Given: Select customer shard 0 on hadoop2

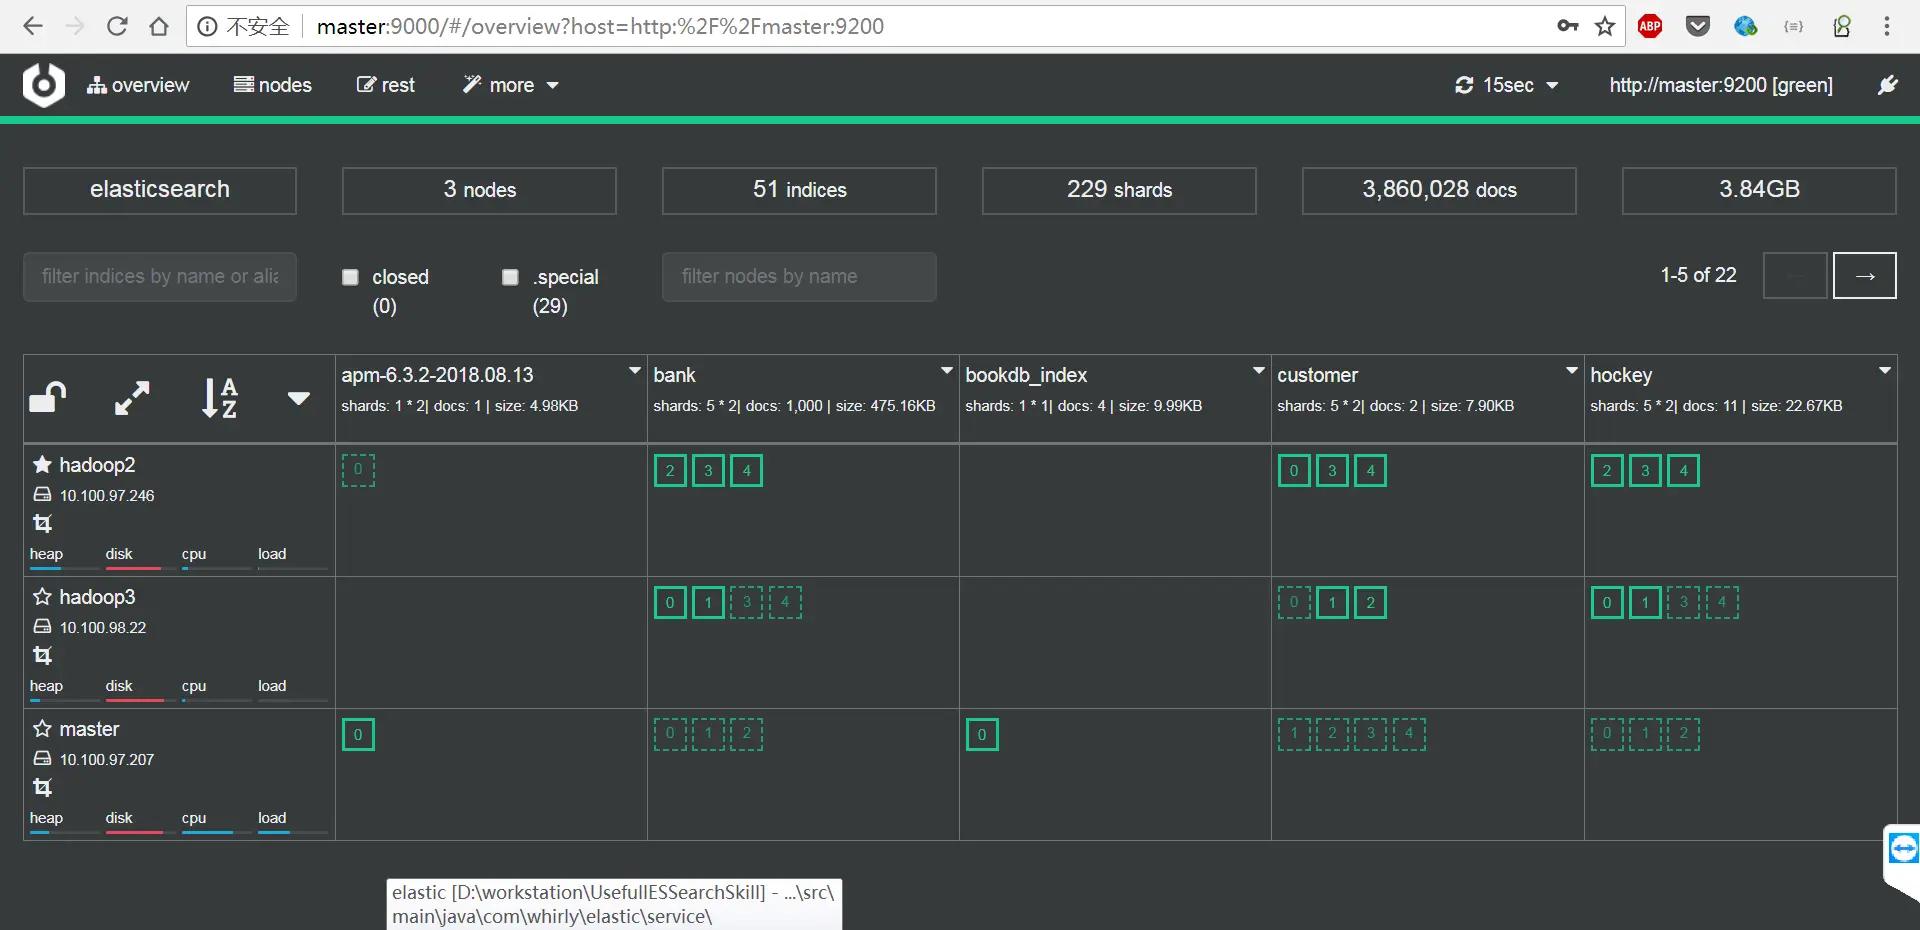Looking at the screenshot, I should tap(1294, 471).
